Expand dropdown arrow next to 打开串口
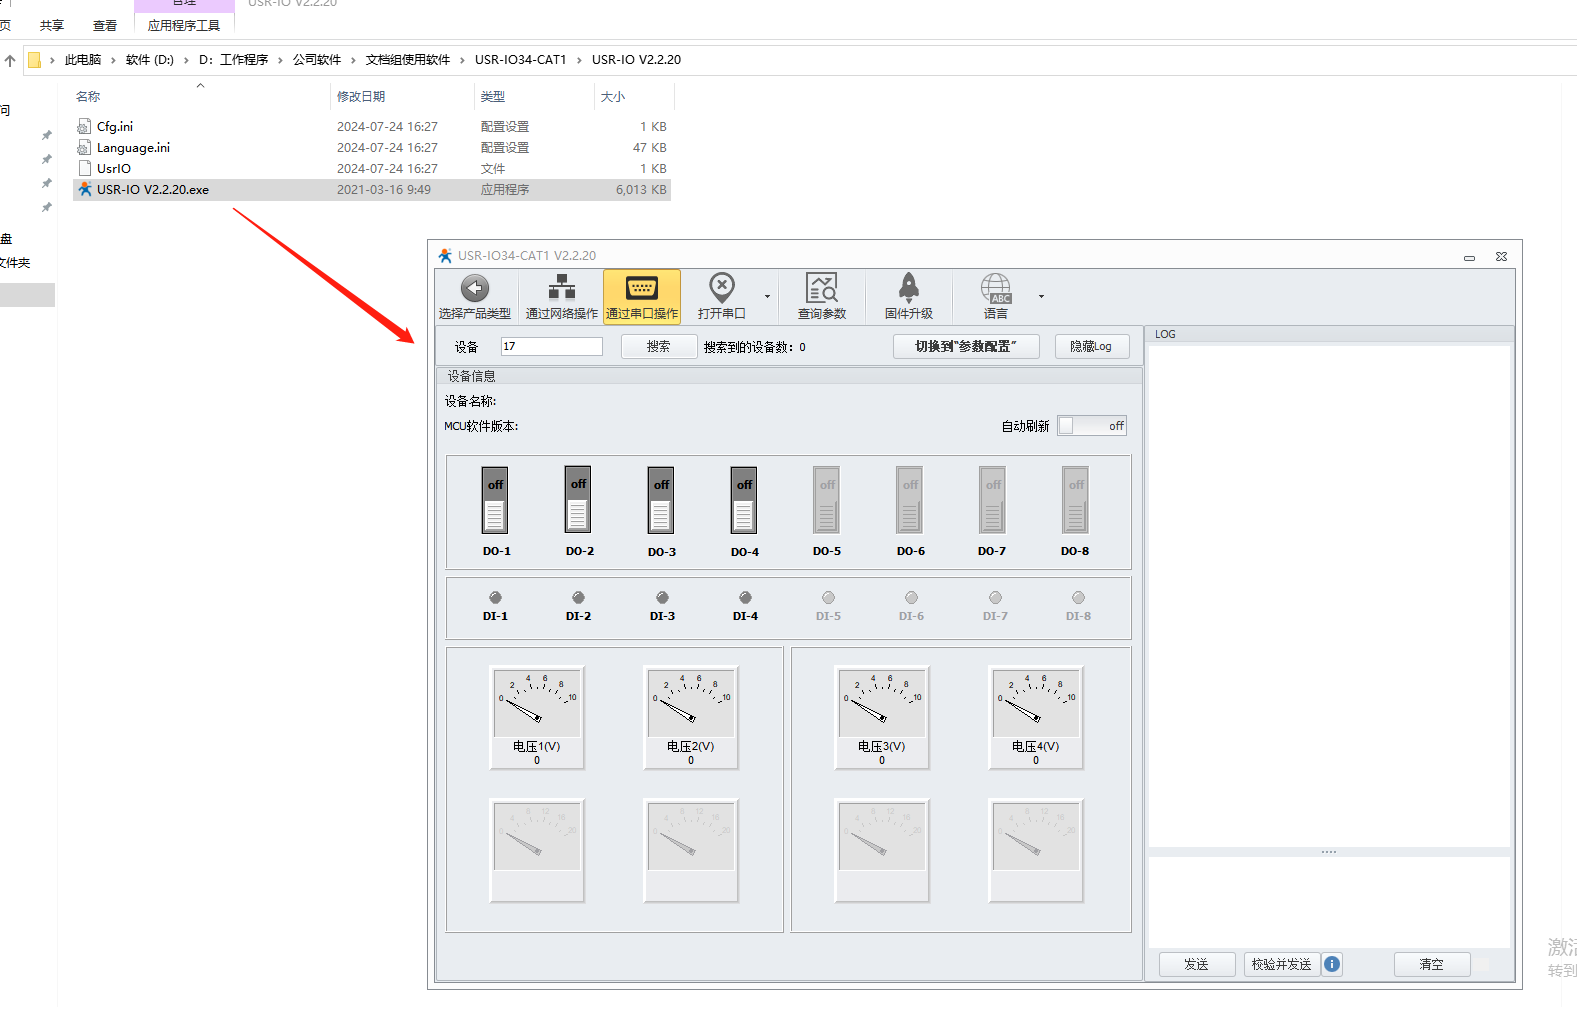The height and width of the screenshot is (1010, 1577). pyautogui.click(x=768, y=297)
